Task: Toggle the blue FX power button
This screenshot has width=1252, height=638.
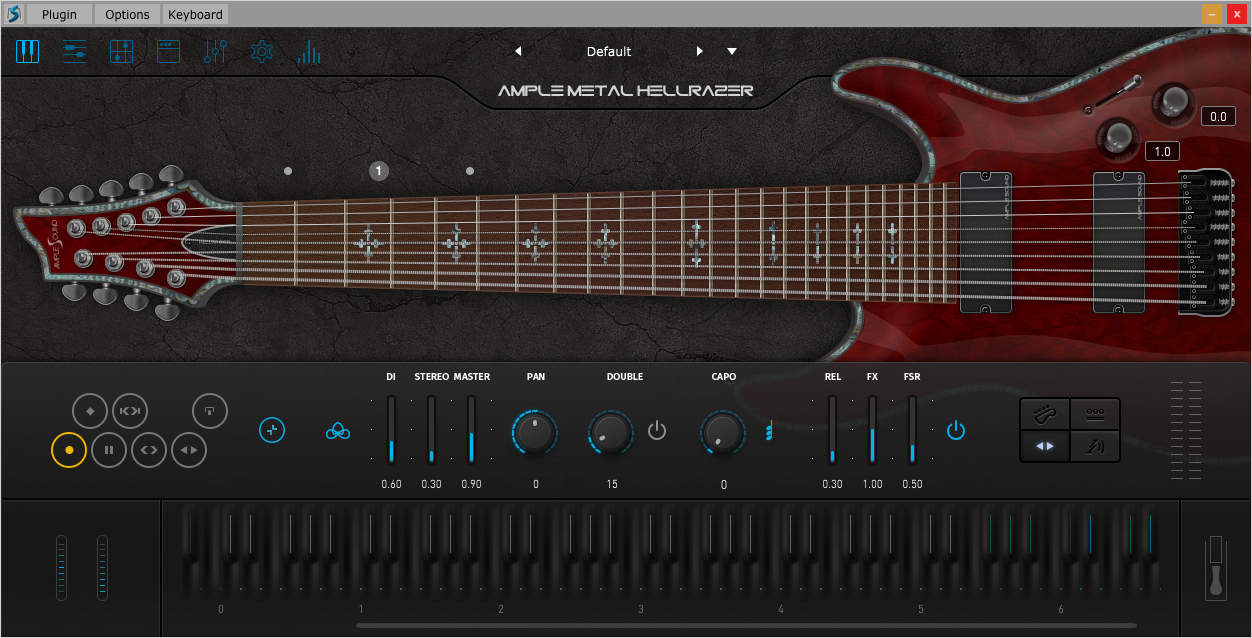Action: point(956,431)
